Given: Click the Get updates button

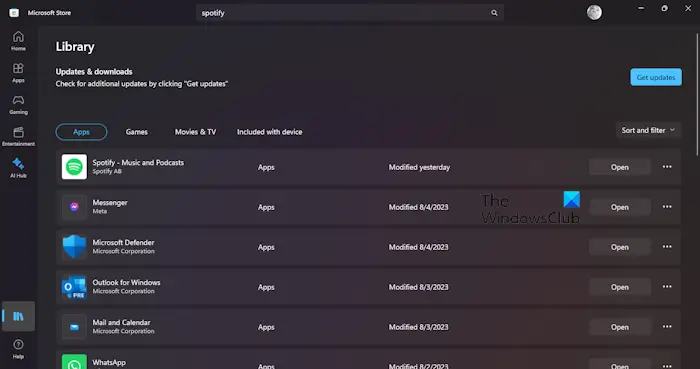Looking at the screenshot, I should [656, 77].
